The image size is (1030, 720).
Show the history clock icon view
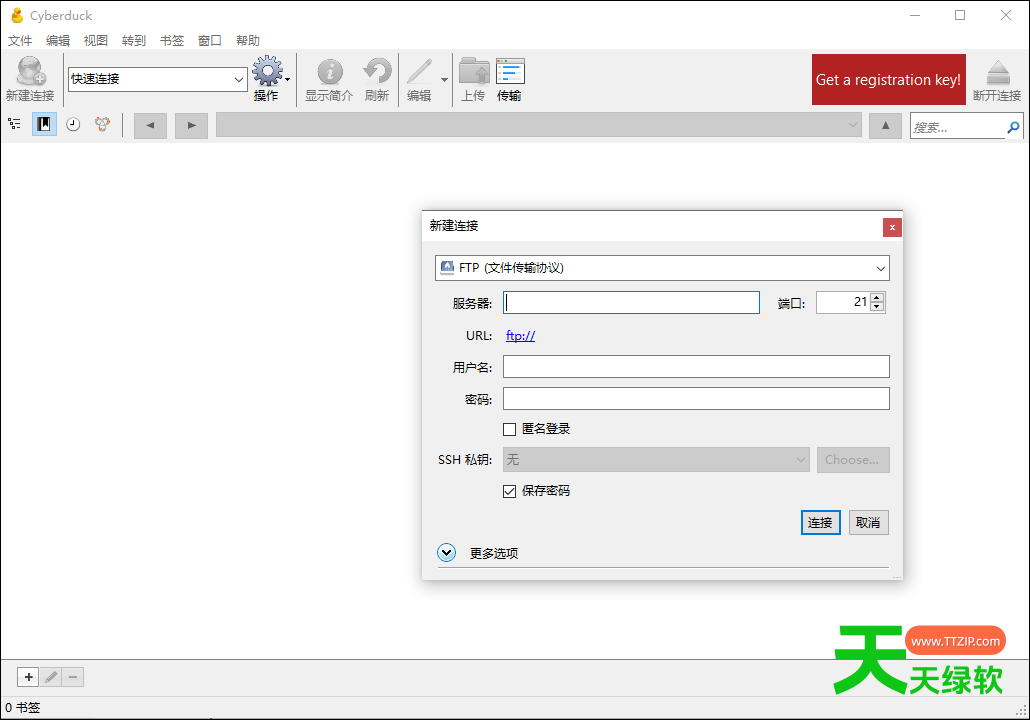pos(73,124)
